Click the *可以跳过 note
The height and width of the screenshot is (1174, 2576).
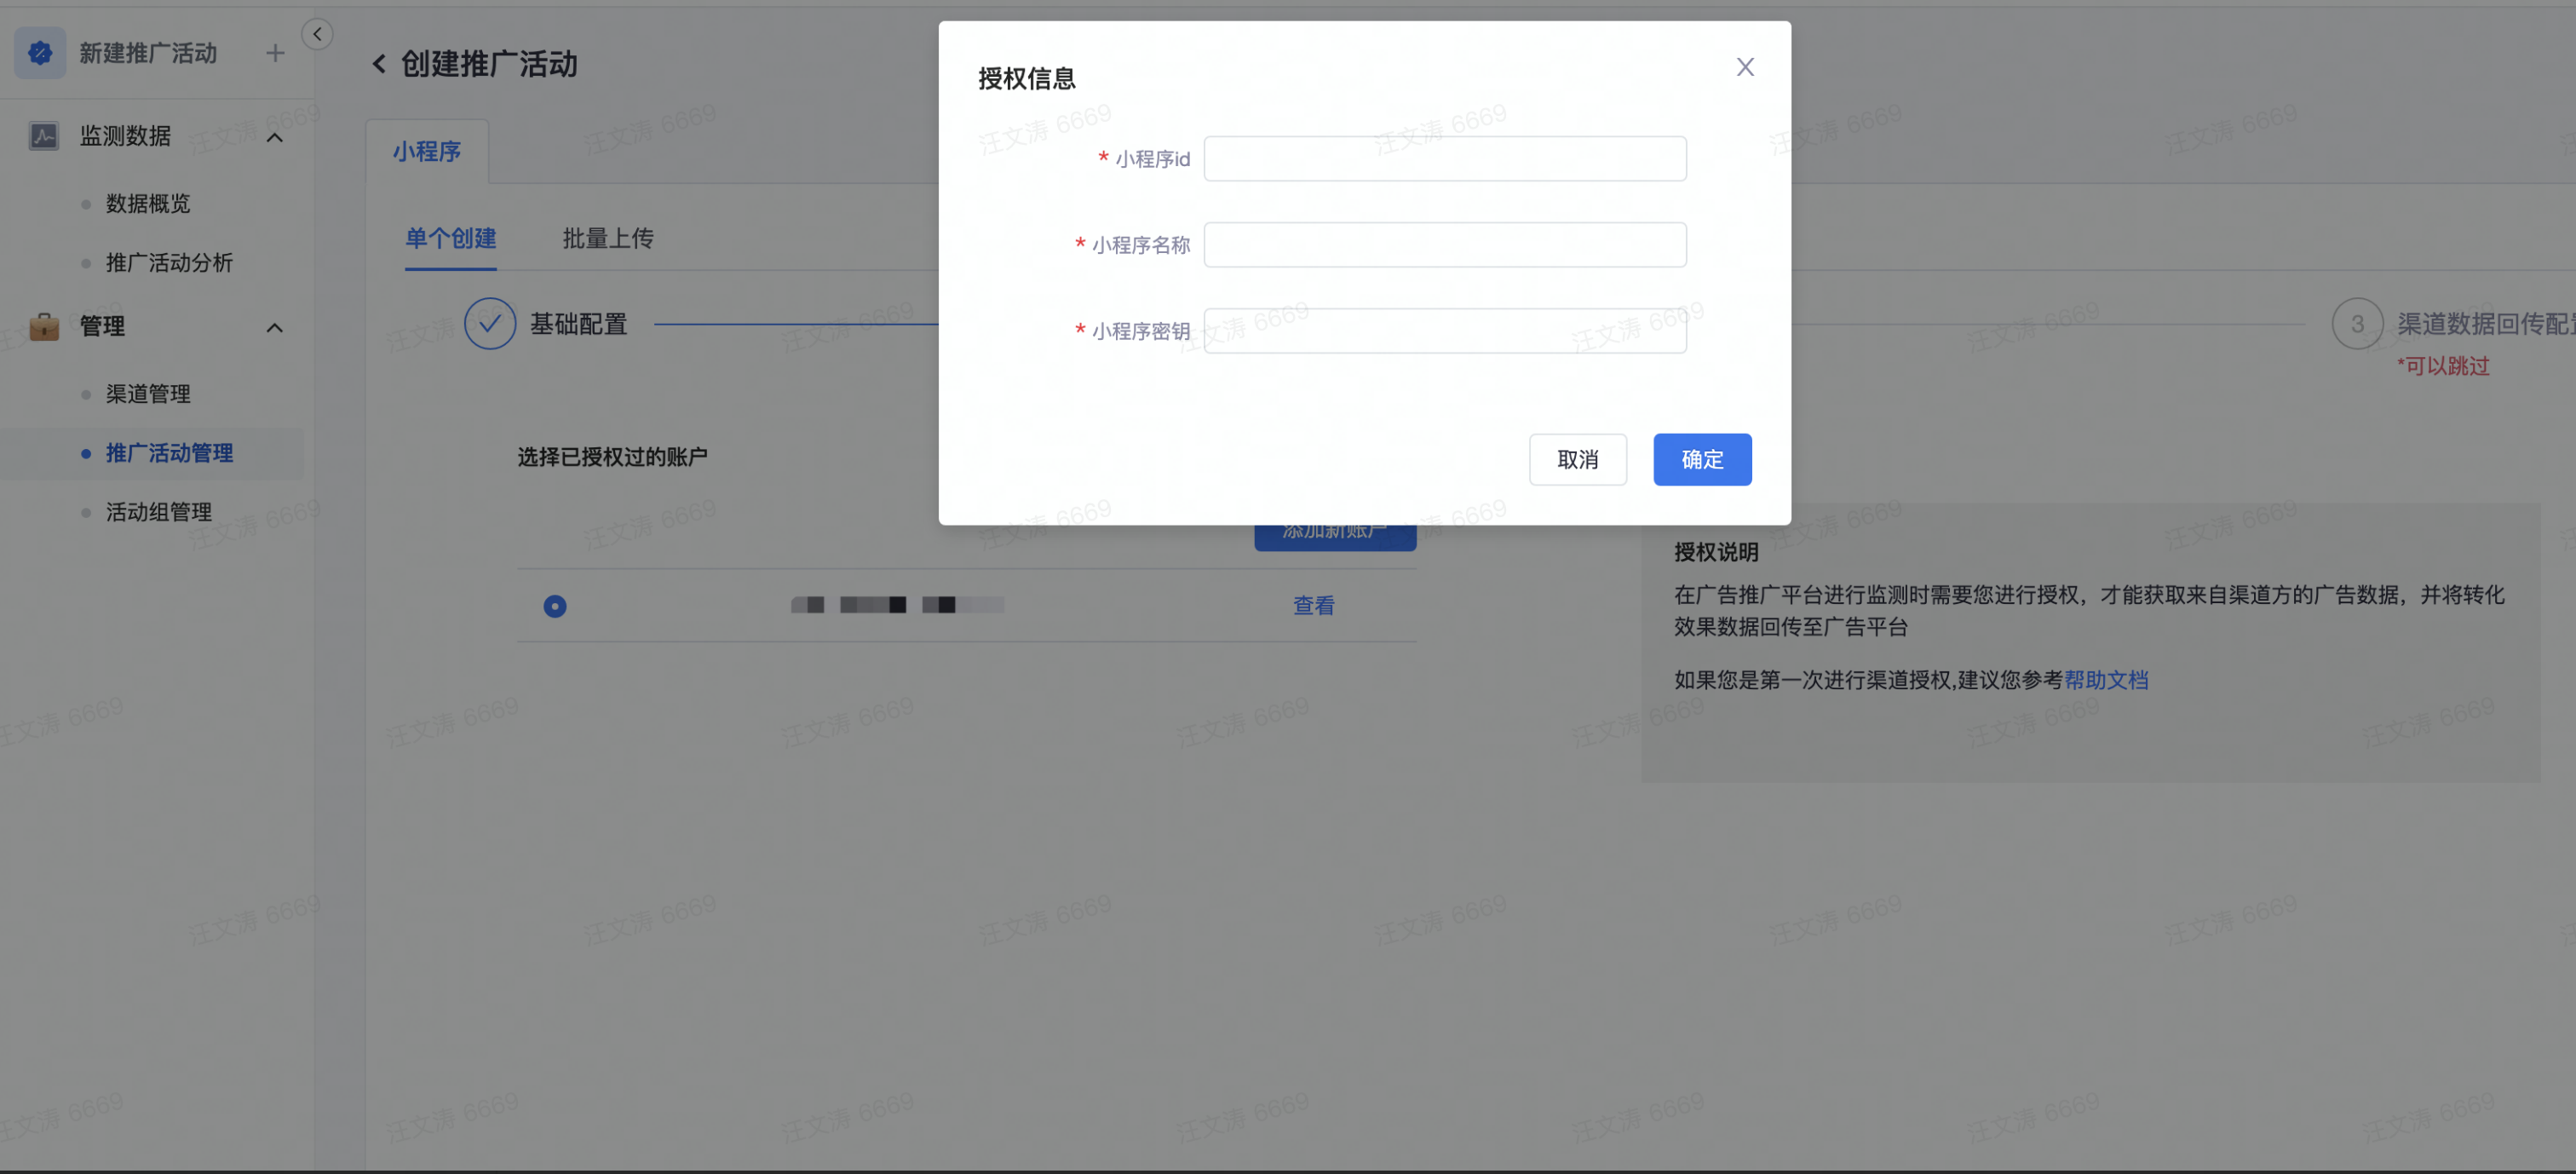coord(2443,366)
